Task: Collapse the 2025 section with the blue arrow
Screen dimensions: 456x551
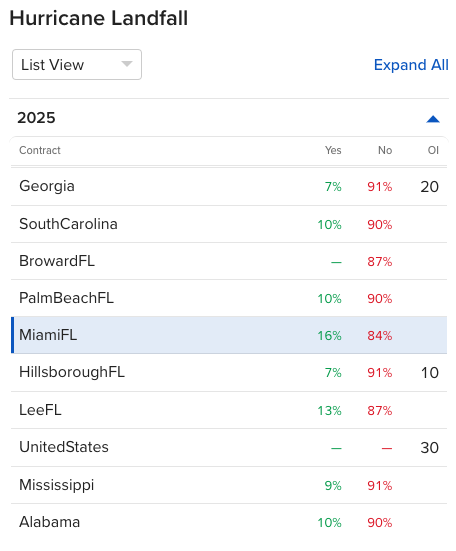Action: (x=433, y=119)
